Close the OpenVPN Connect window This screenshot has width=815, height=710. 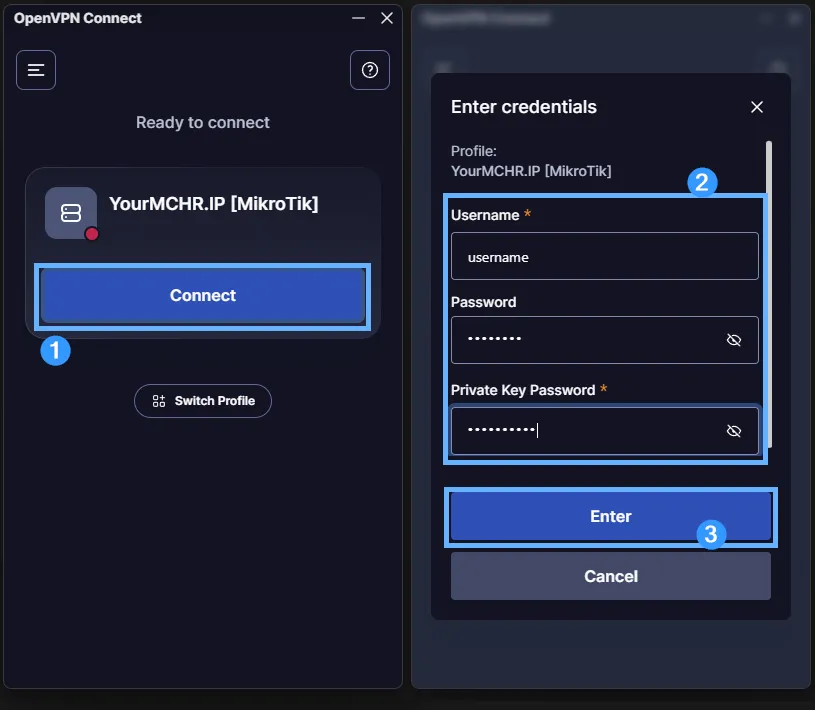coord(387,18)
